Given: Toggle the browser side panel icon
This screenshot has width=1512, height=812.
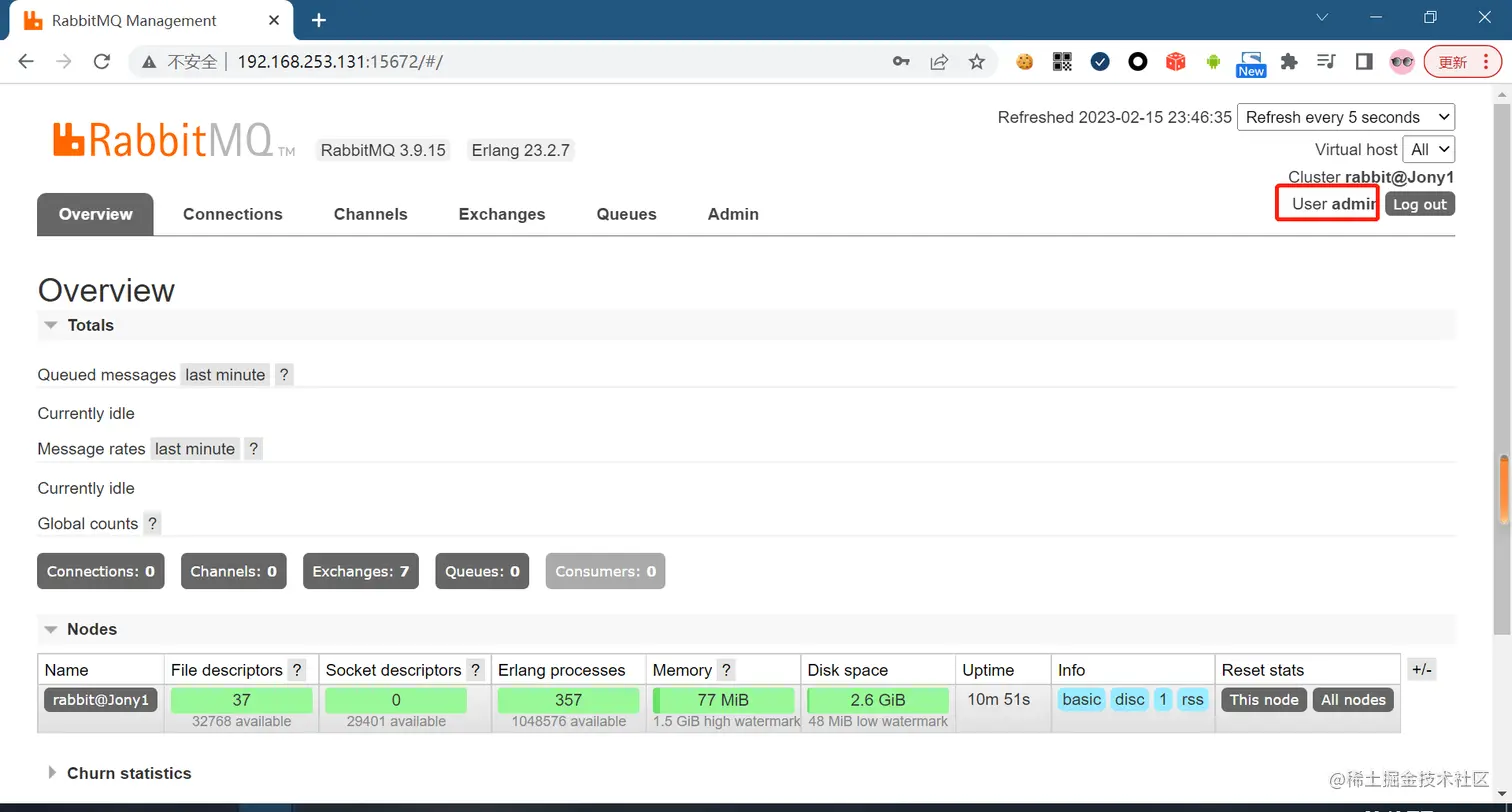Looking at the screenshot, I should pyautogui.click(x=1364, y=62).
